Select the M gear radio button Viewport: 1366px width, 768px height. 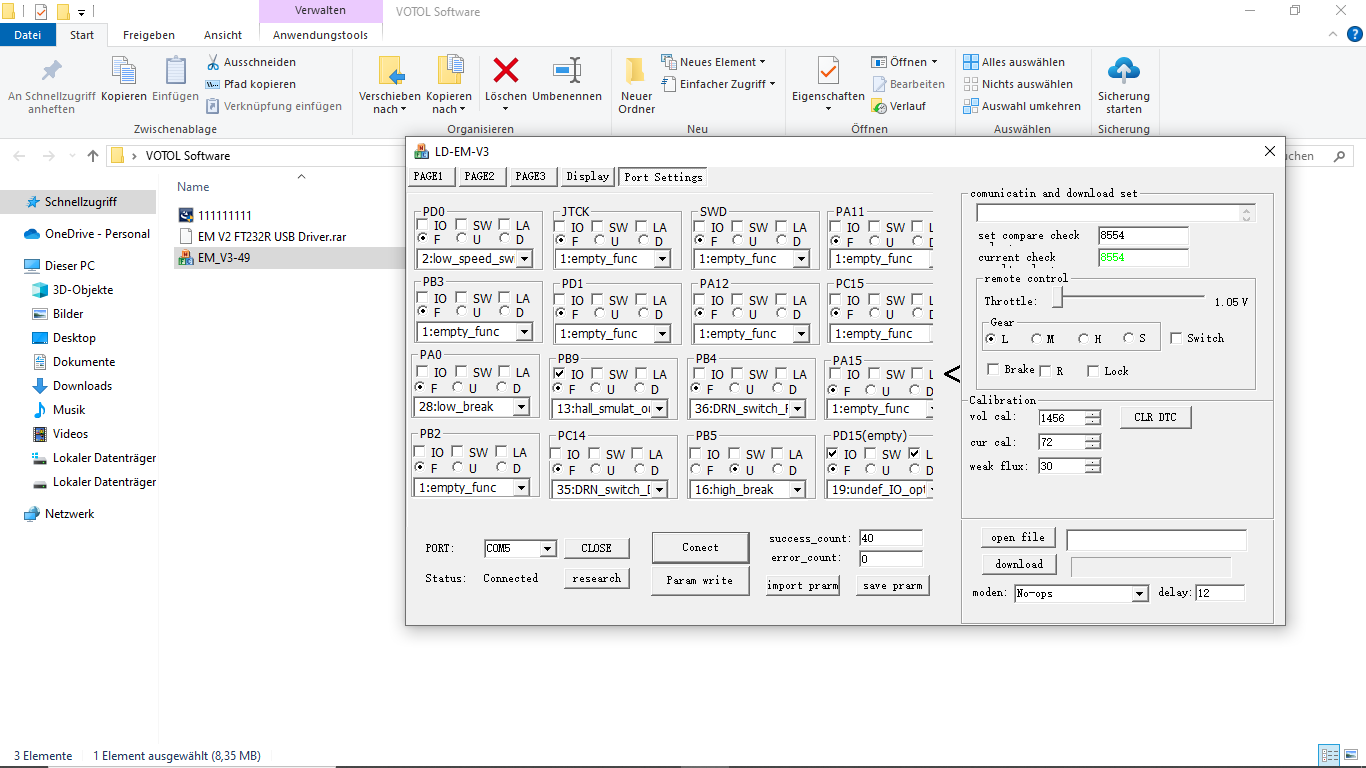[1036, 339]
